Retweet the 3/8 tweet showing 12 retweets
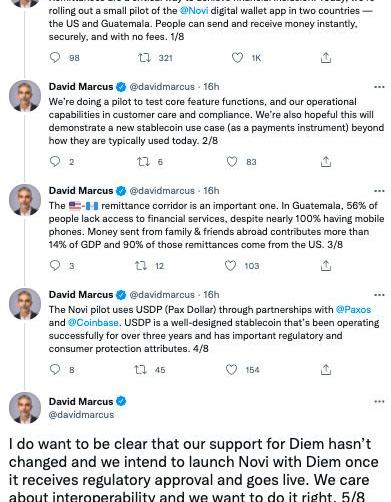The height and width of the screenshot is (502, 391). 141,266
